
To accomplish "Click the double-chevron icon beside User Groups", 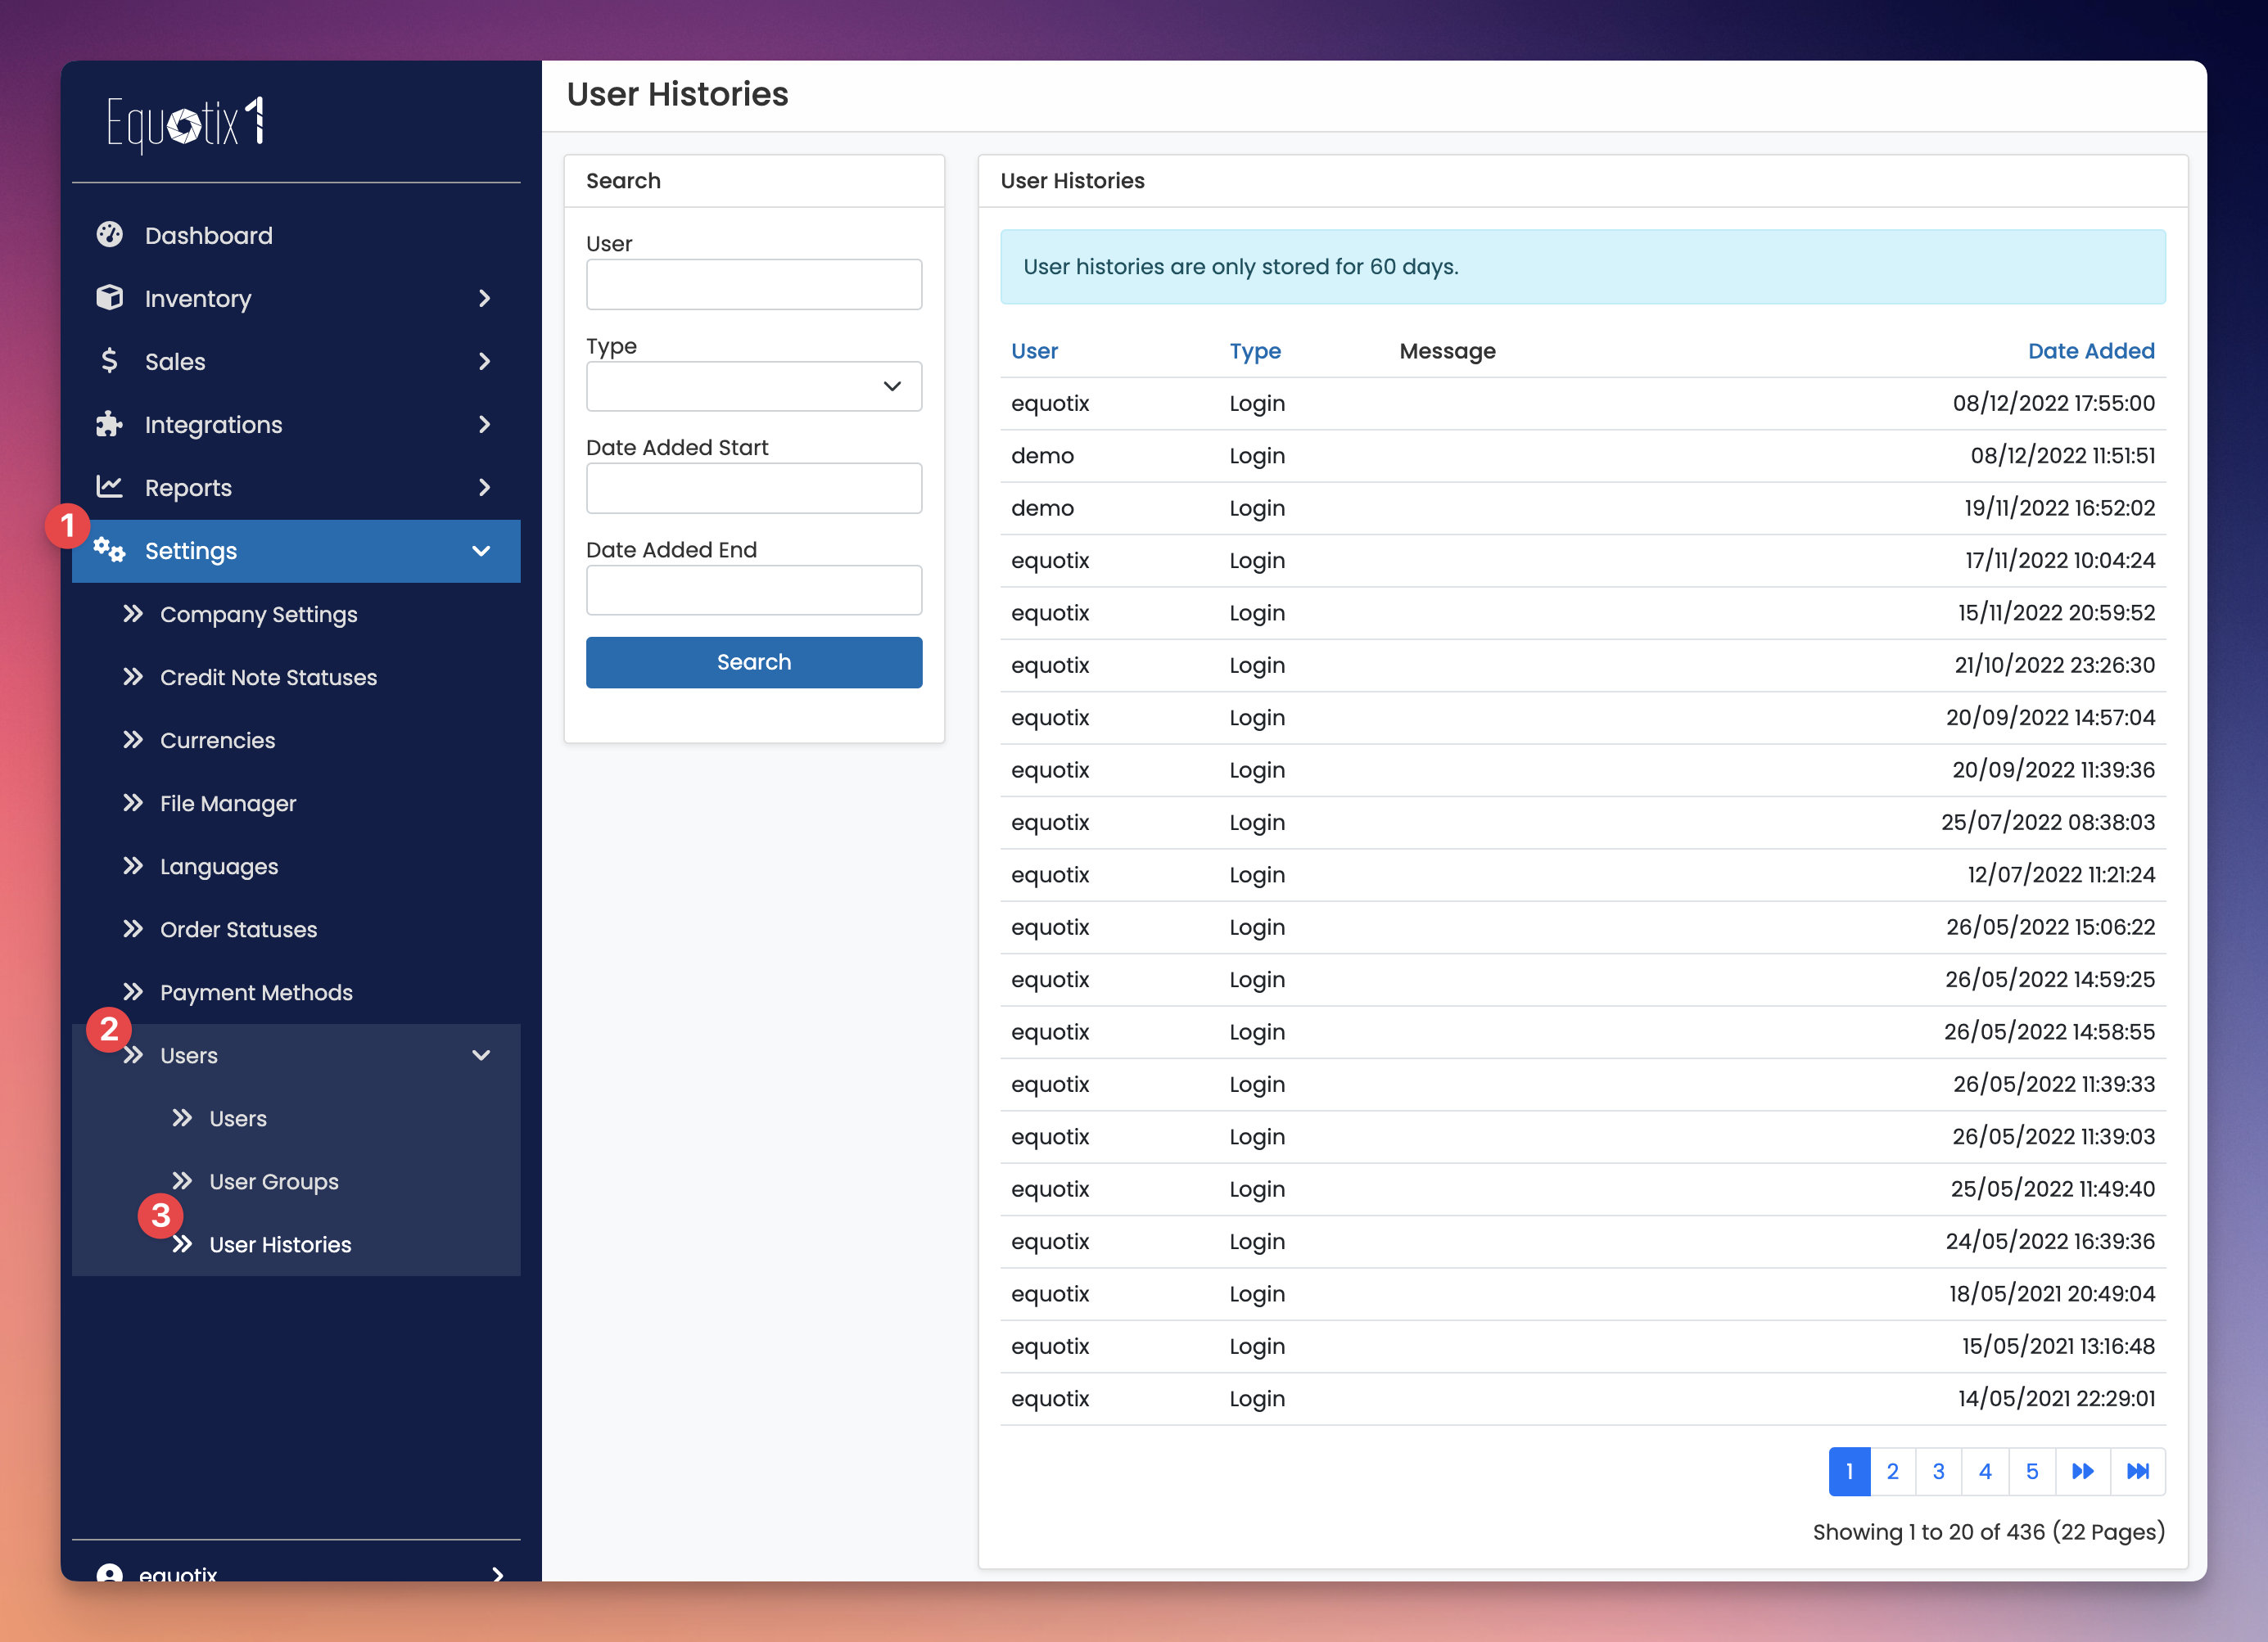I will point(182,1180).
